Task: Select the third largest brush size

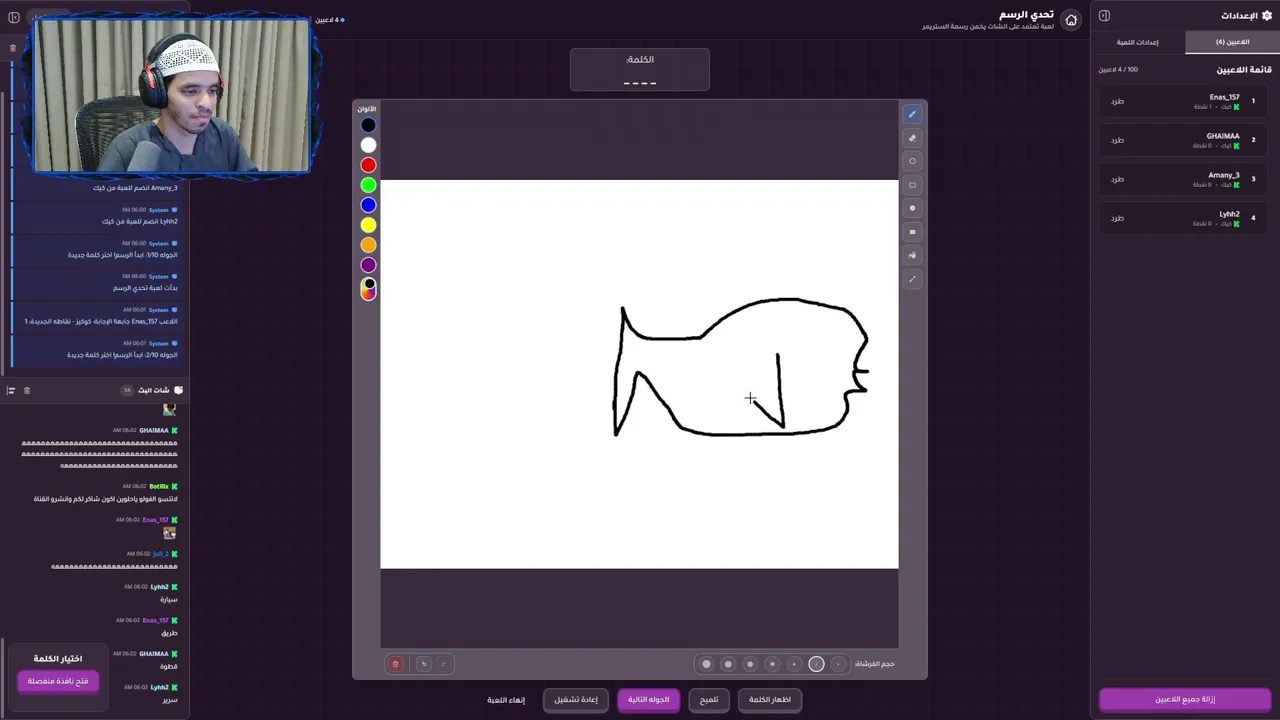Action: click(750, 664)
